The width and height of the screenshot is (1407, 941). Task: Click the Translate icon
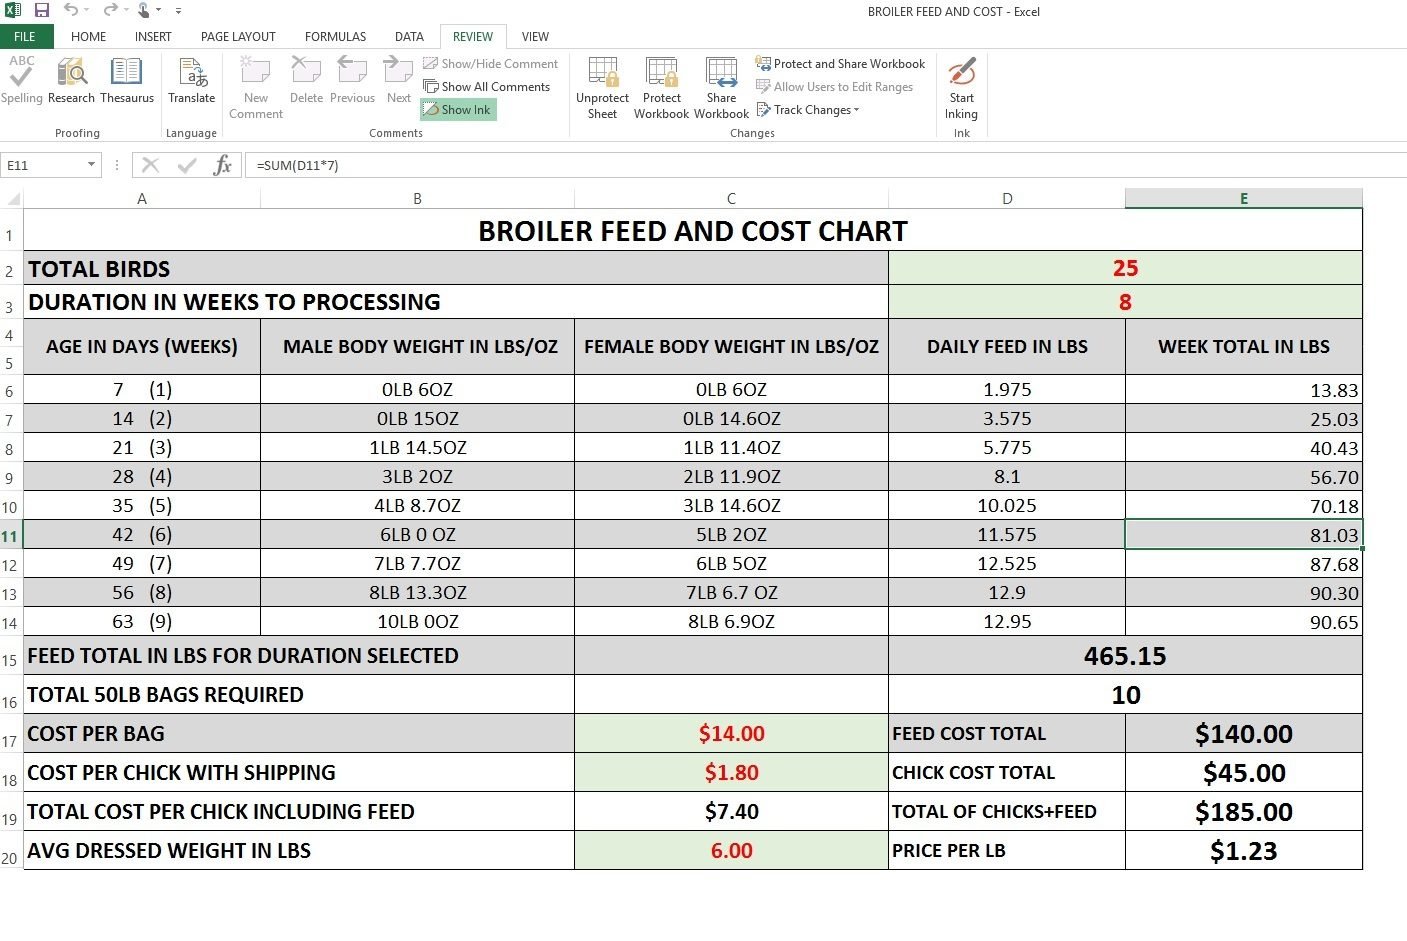192,80
